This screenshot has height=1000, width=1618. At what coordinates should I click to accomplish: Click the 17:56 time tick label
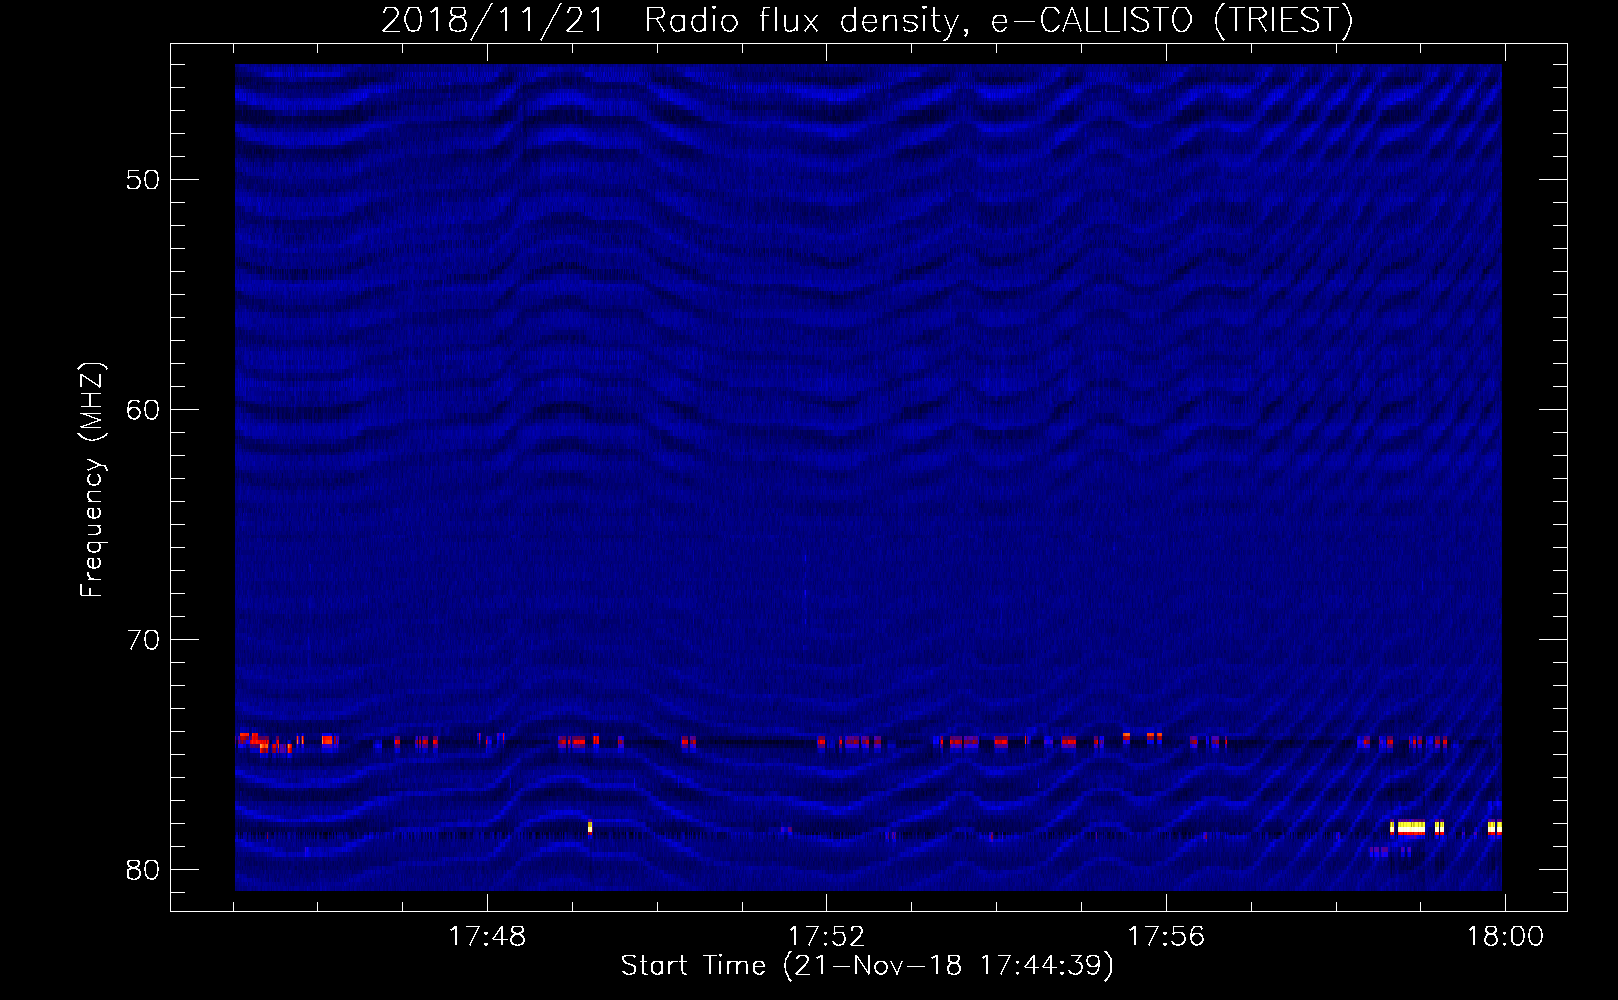click(x=1166, y=937)
